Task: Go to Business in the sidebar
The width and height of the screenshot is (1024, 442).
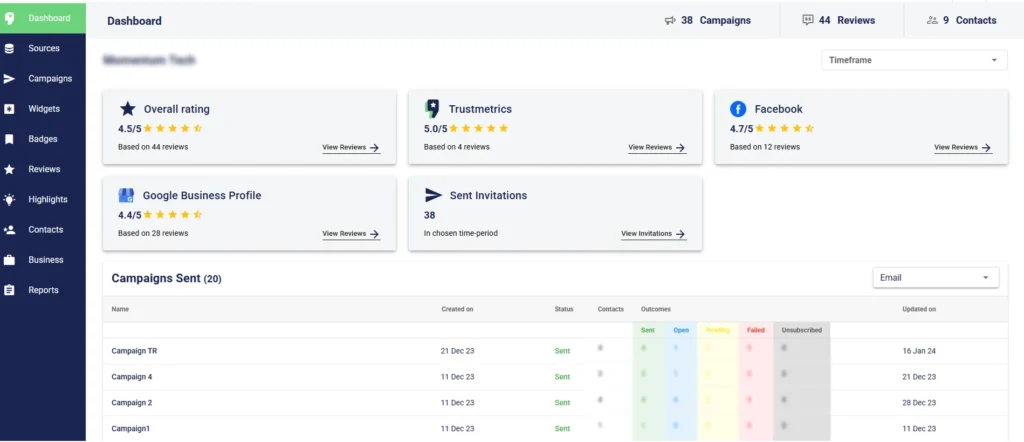Action: click(42, 260)
